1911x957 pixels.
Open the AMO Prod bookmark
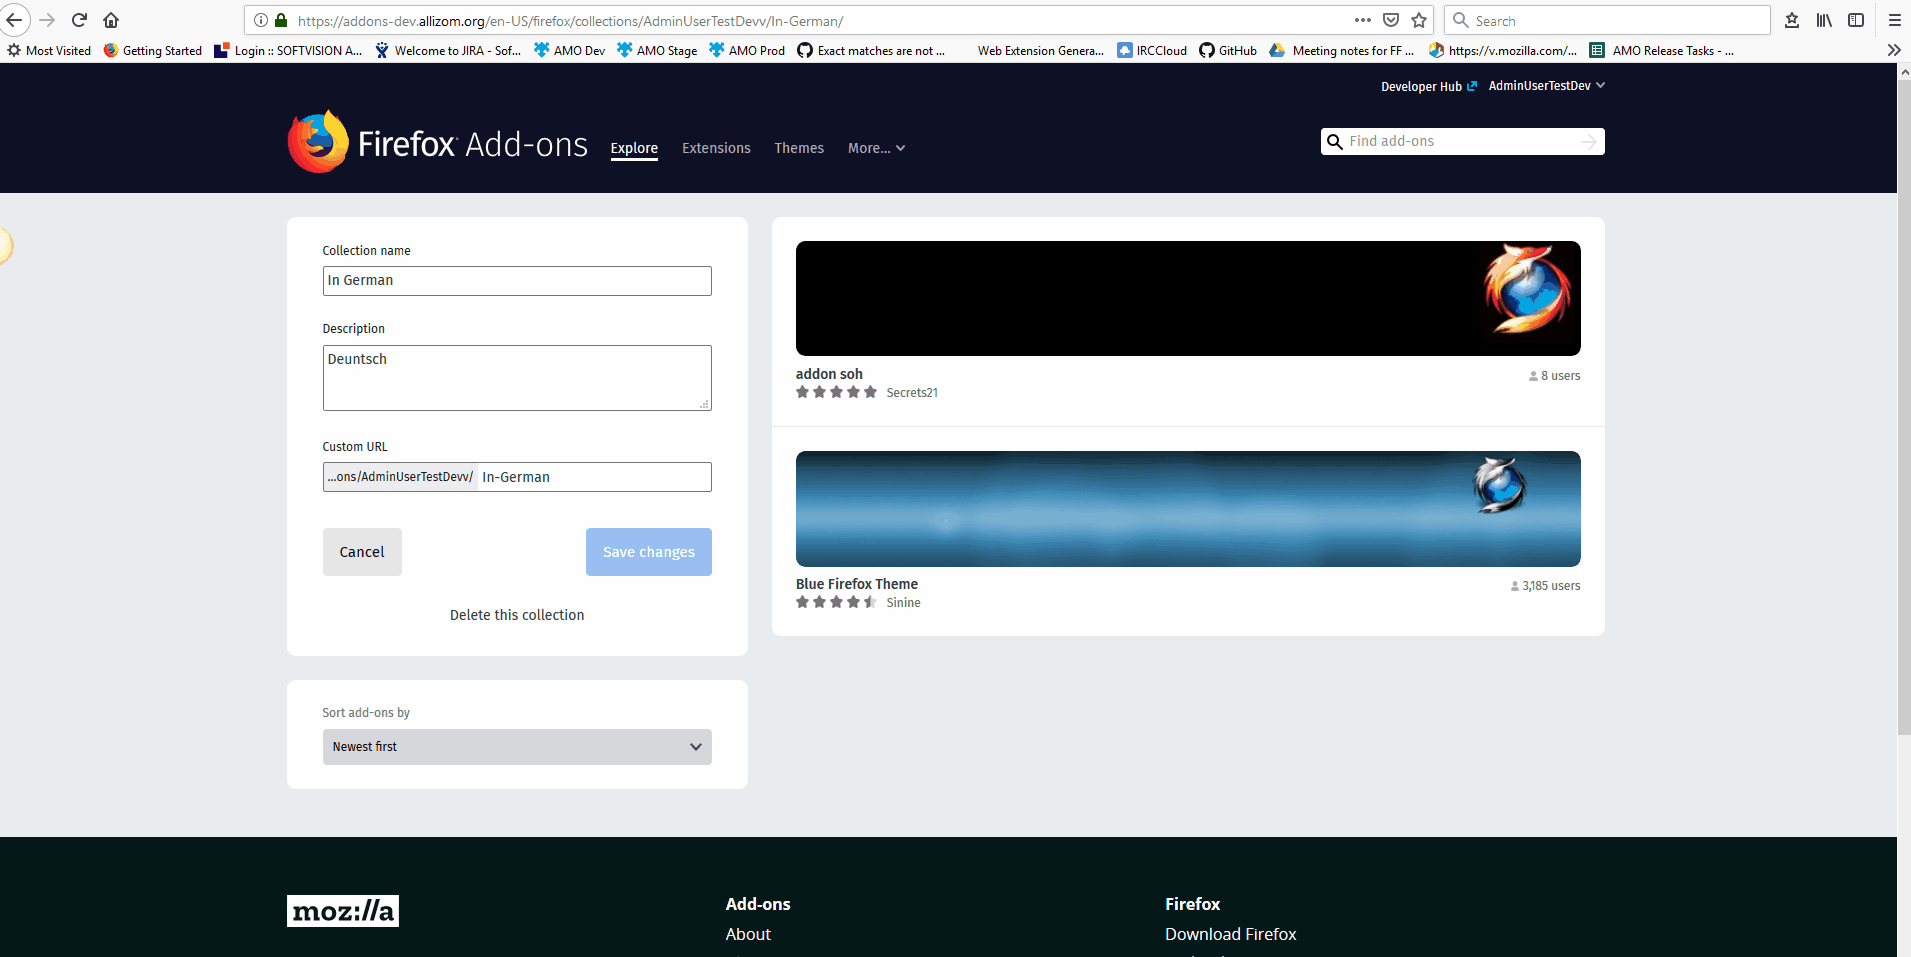click(x=747, y=50)
